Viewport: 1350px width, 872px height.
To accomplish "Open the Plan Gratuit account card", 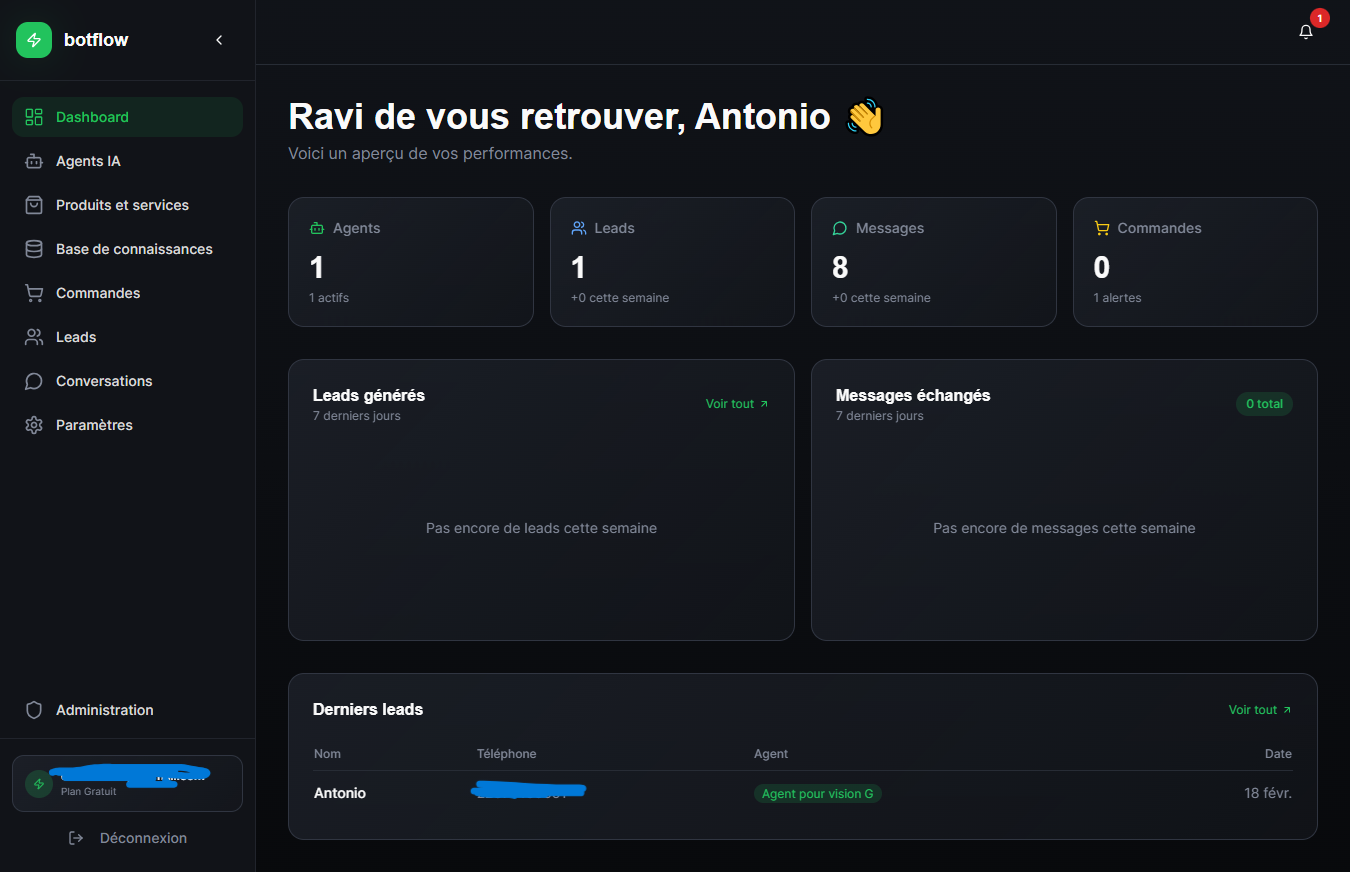I will [127, 783].
